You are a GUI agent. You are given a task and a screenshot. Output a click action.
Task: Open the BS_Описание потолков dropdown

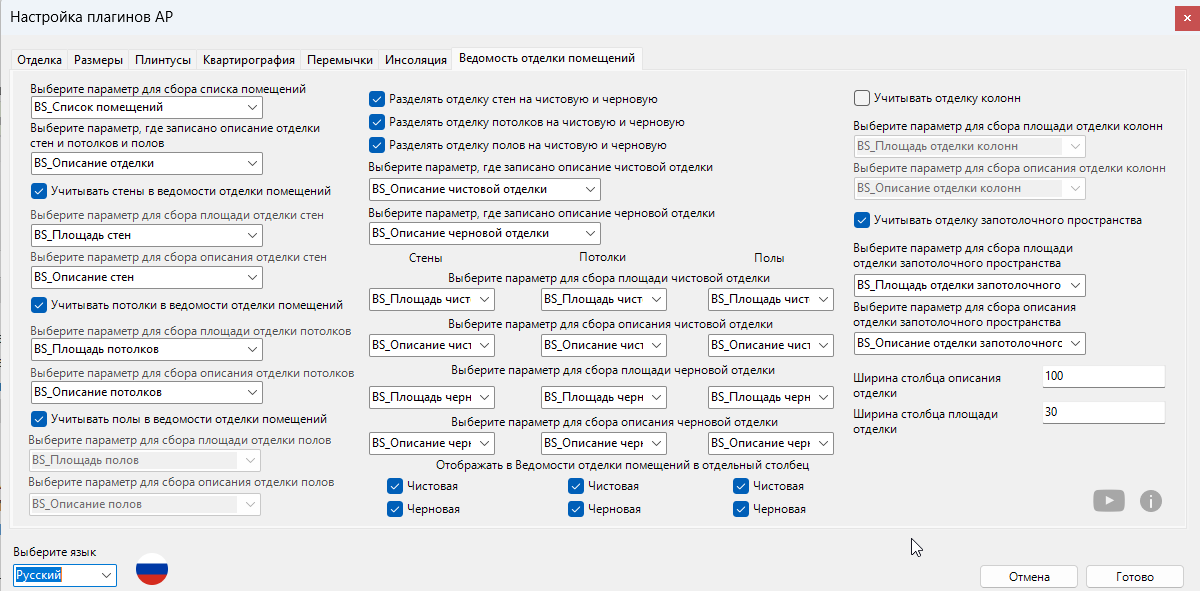(x=146, y=392)
